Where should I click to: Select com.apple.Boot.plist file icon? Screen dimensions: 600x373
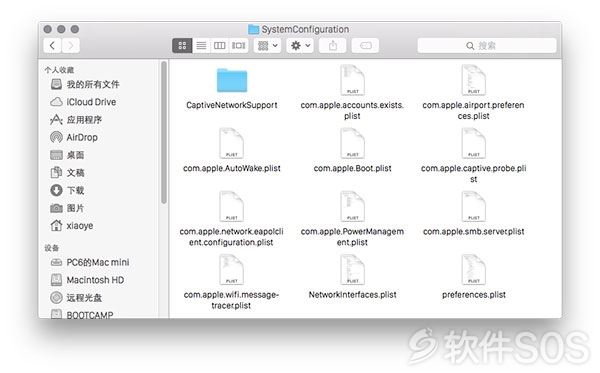352,143
